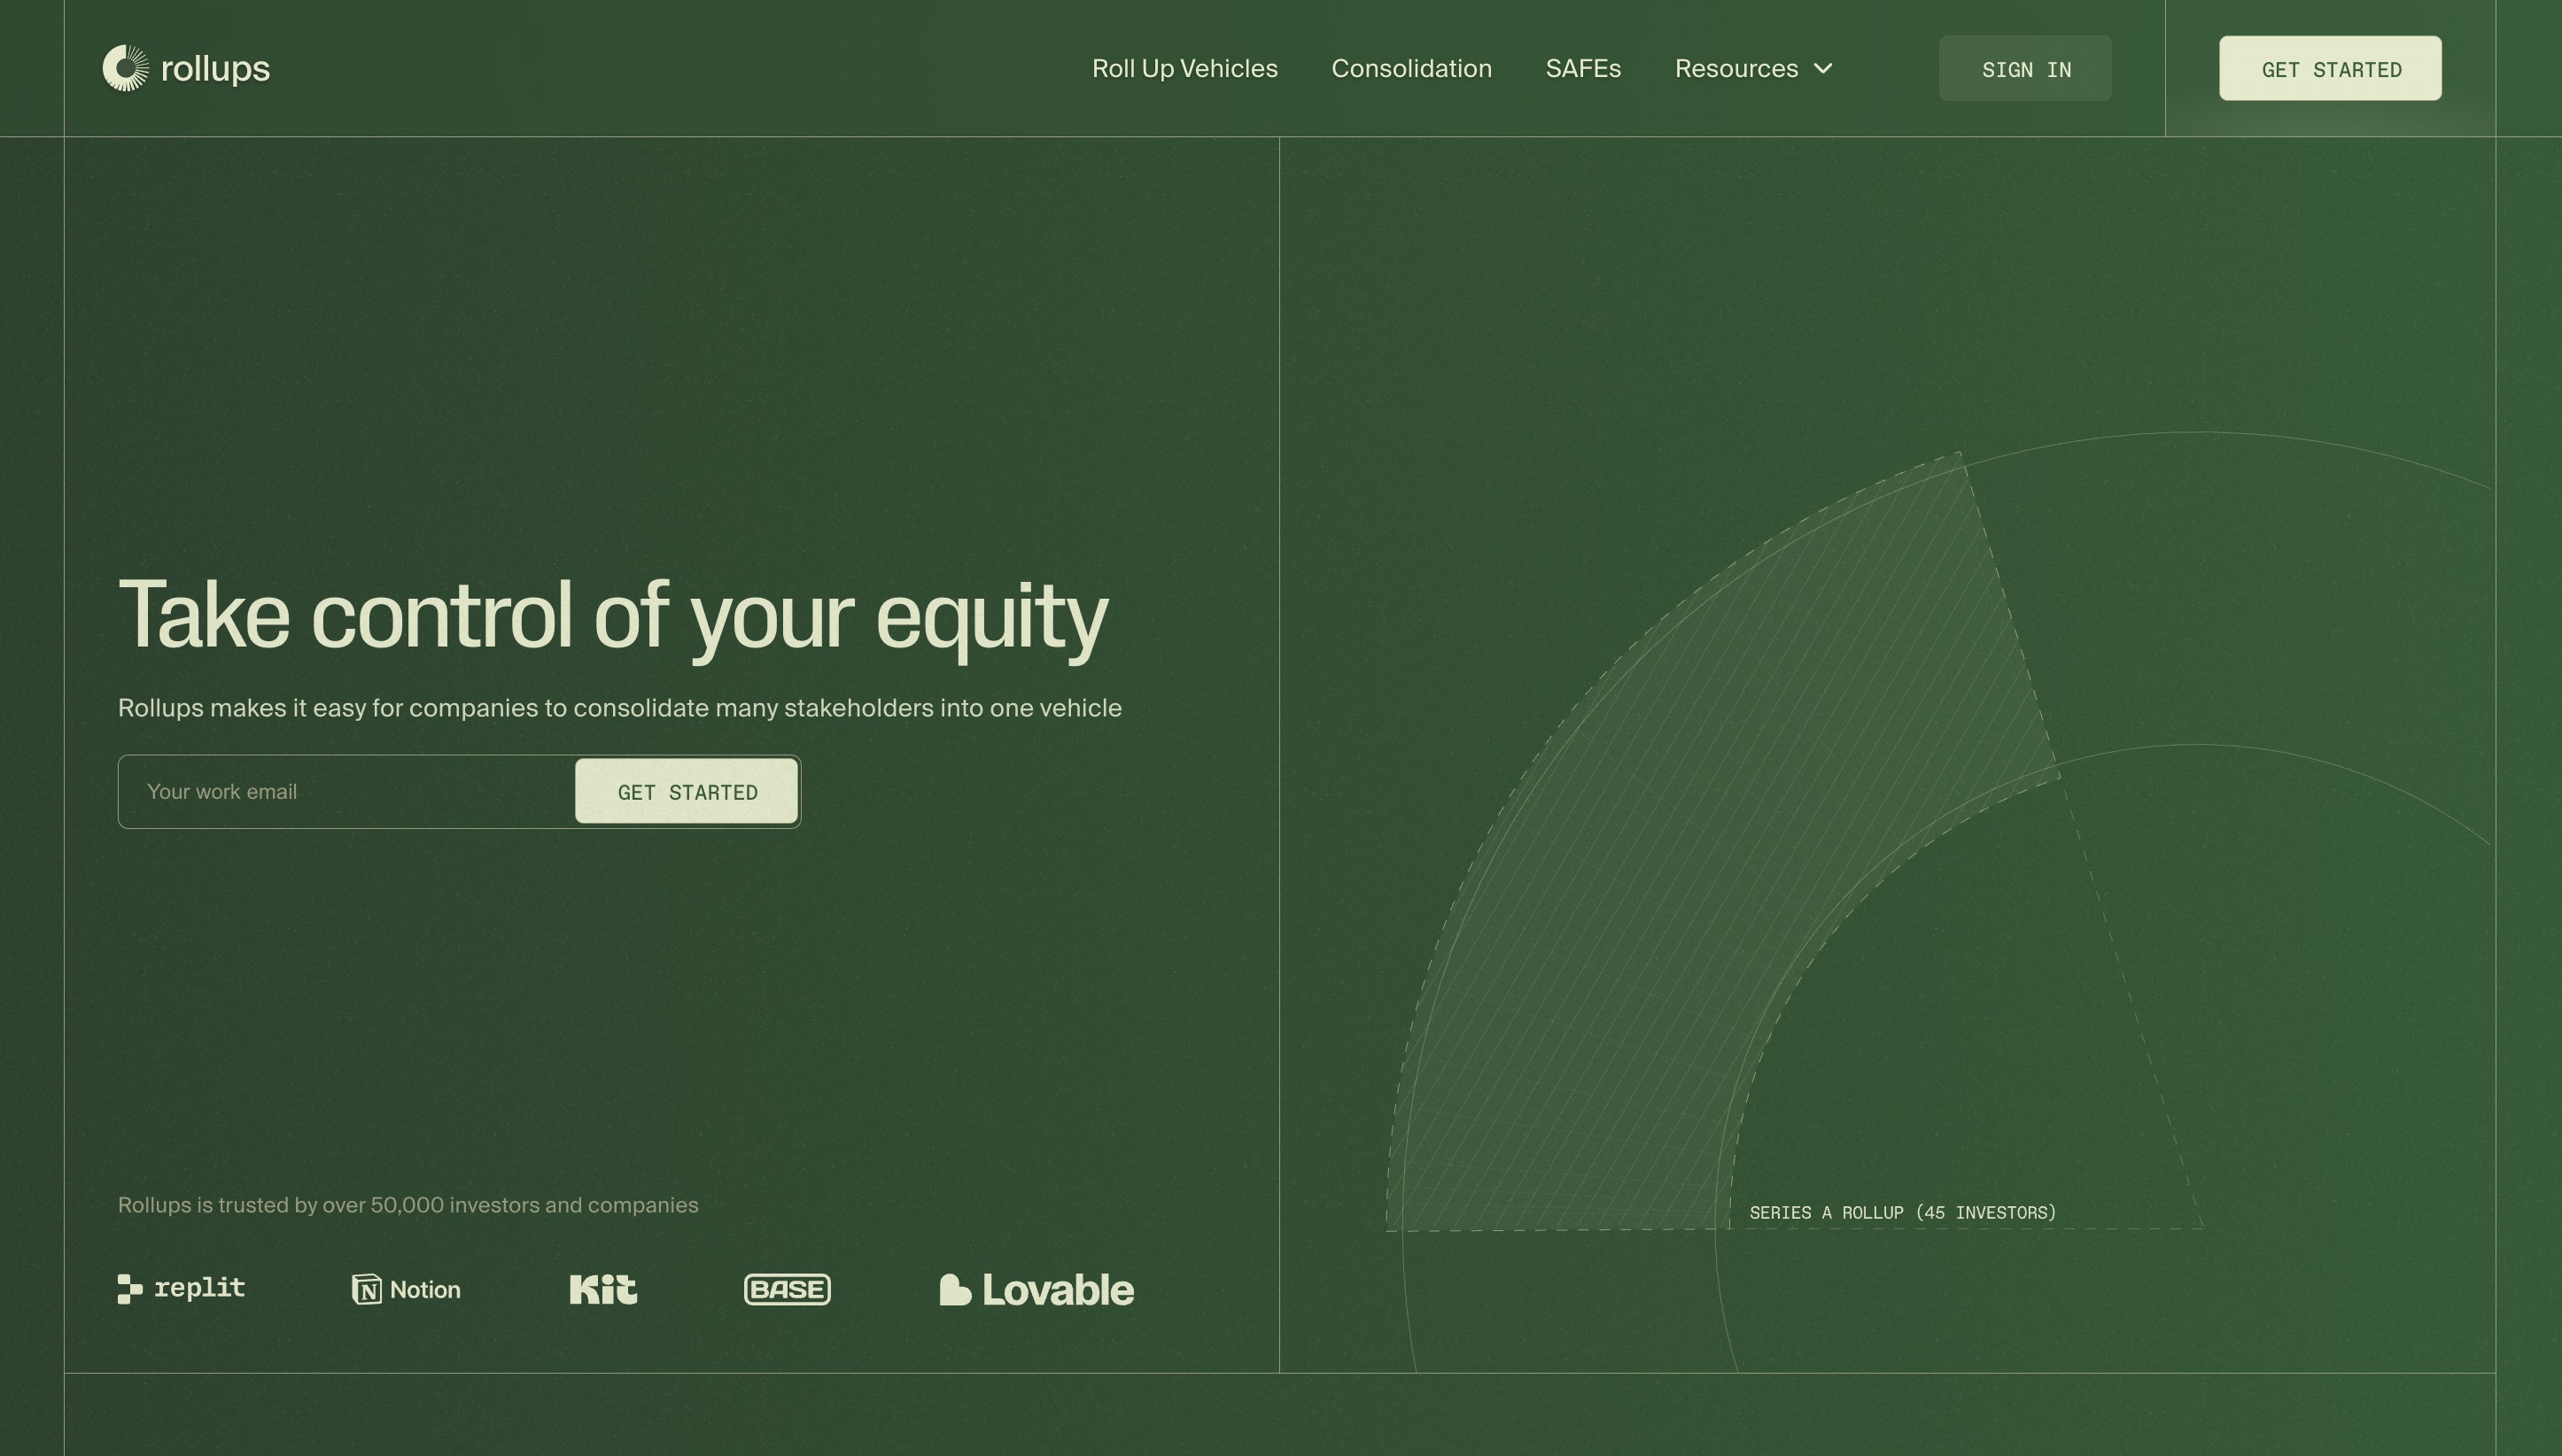Click Get Started in the header
Viewport: 2562px width, 1456px height.
click(x=2330, y=69)
